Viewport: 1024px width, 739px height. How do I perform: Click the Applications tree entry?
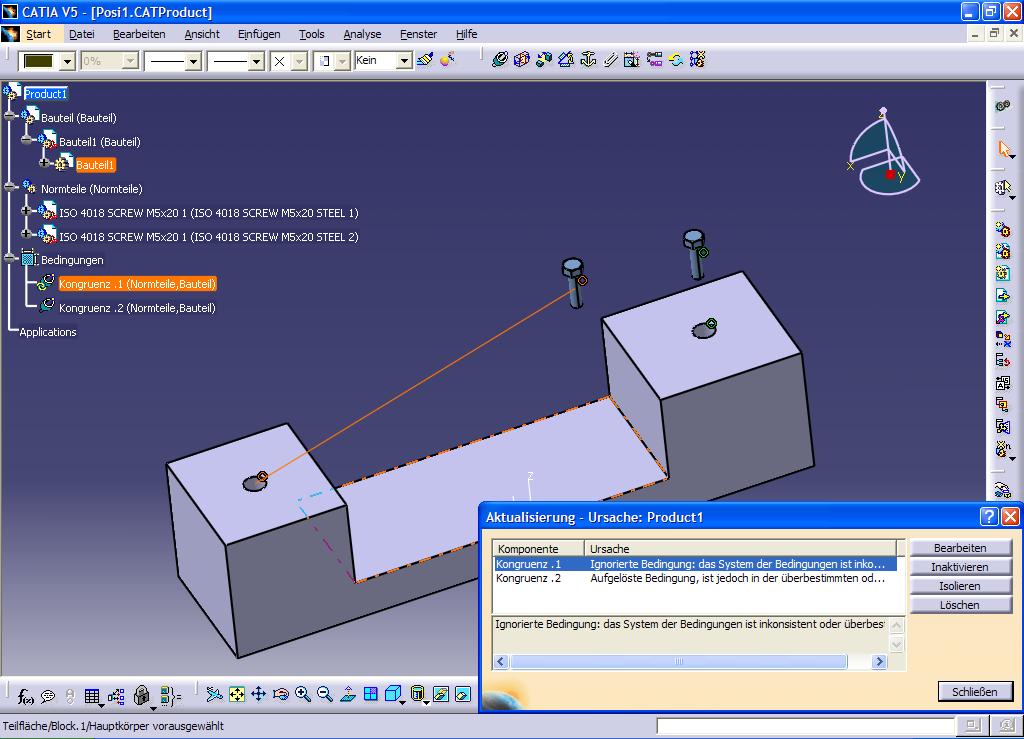pyautogui.click(x=48, y=332)
